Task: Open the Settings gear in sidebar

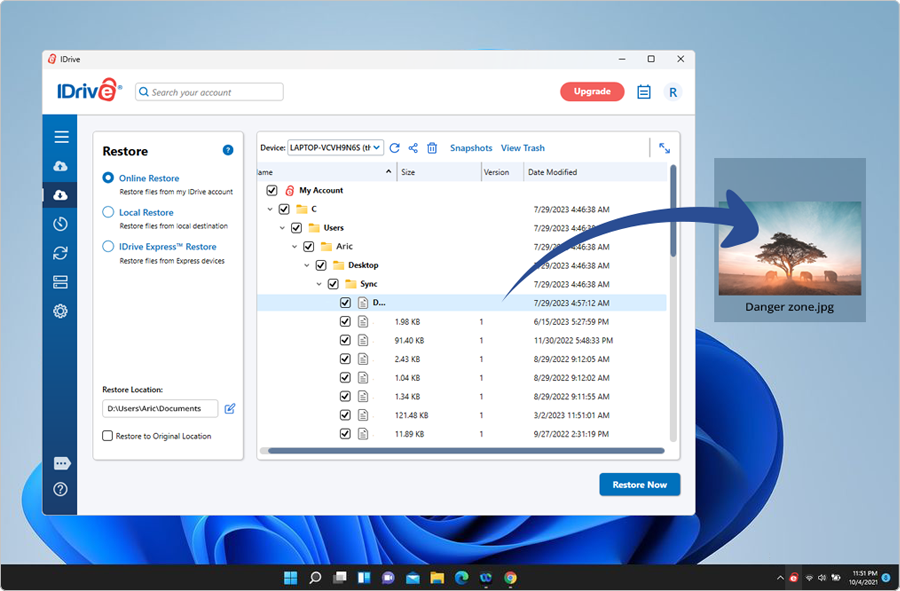Action: 60,311
